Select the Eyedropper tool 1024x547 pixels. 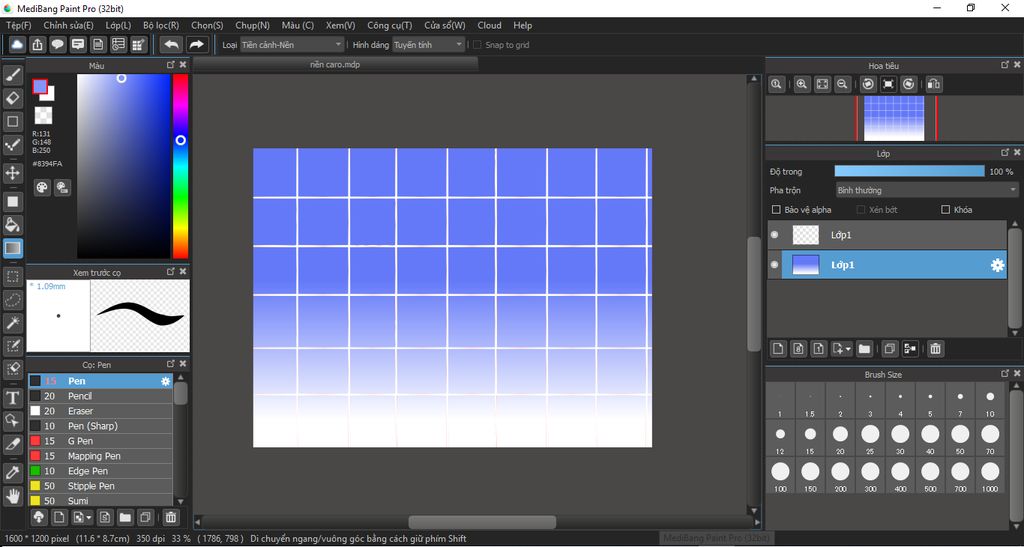pos(12,472)
